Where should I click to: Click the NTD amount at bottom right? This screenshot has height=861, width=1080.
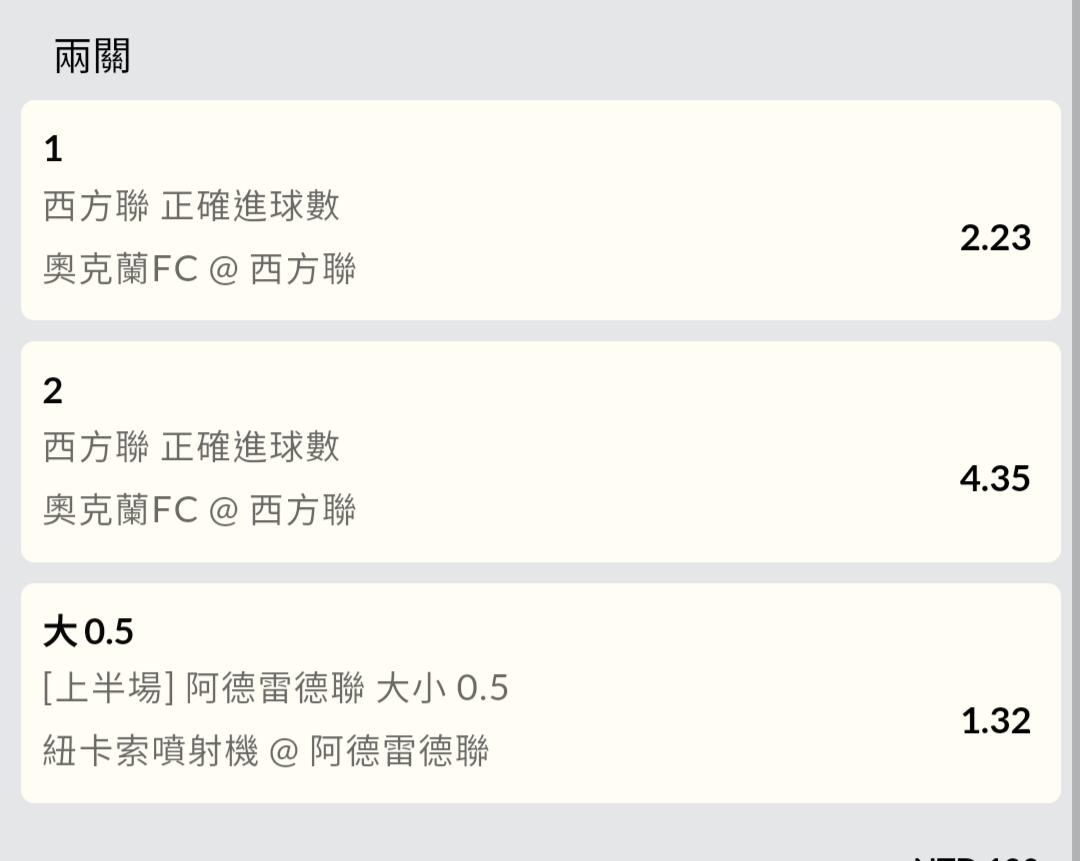click(x=975, y=856)
